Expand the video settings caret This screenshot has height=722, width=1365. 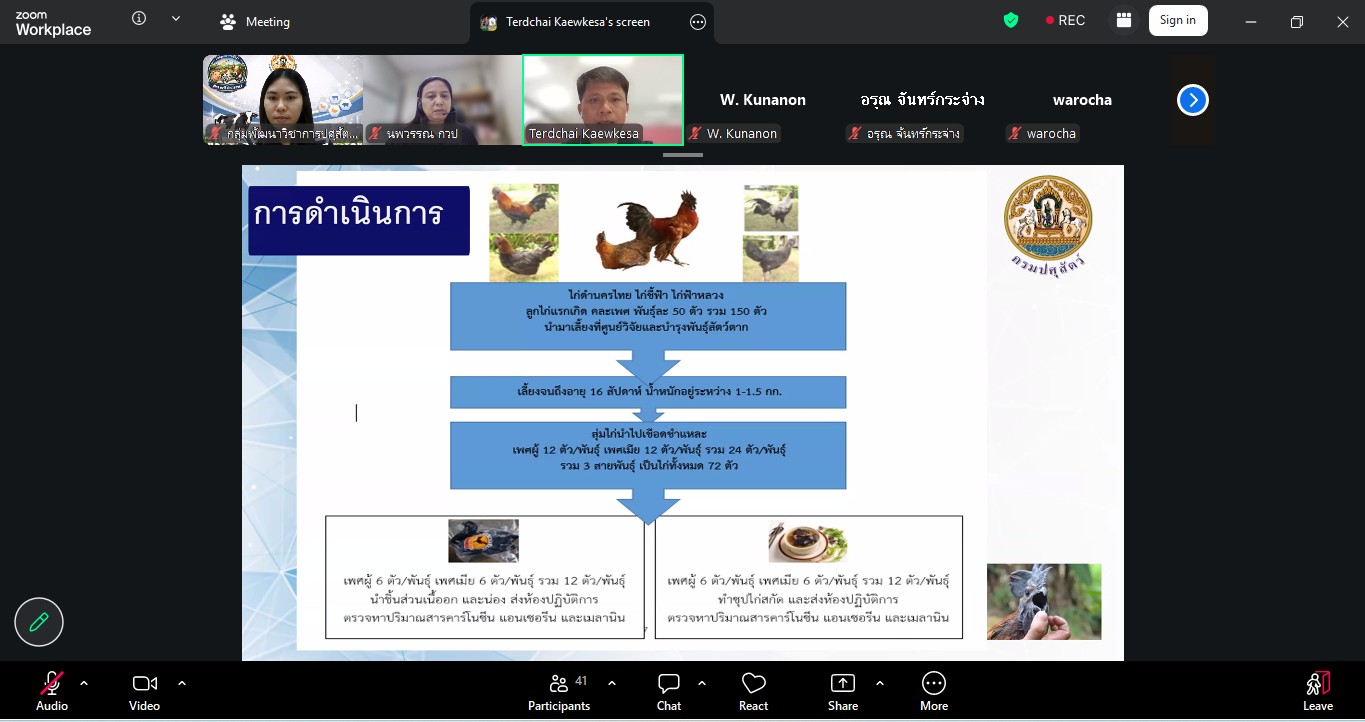pyautogui.click(x=182, y=683)
